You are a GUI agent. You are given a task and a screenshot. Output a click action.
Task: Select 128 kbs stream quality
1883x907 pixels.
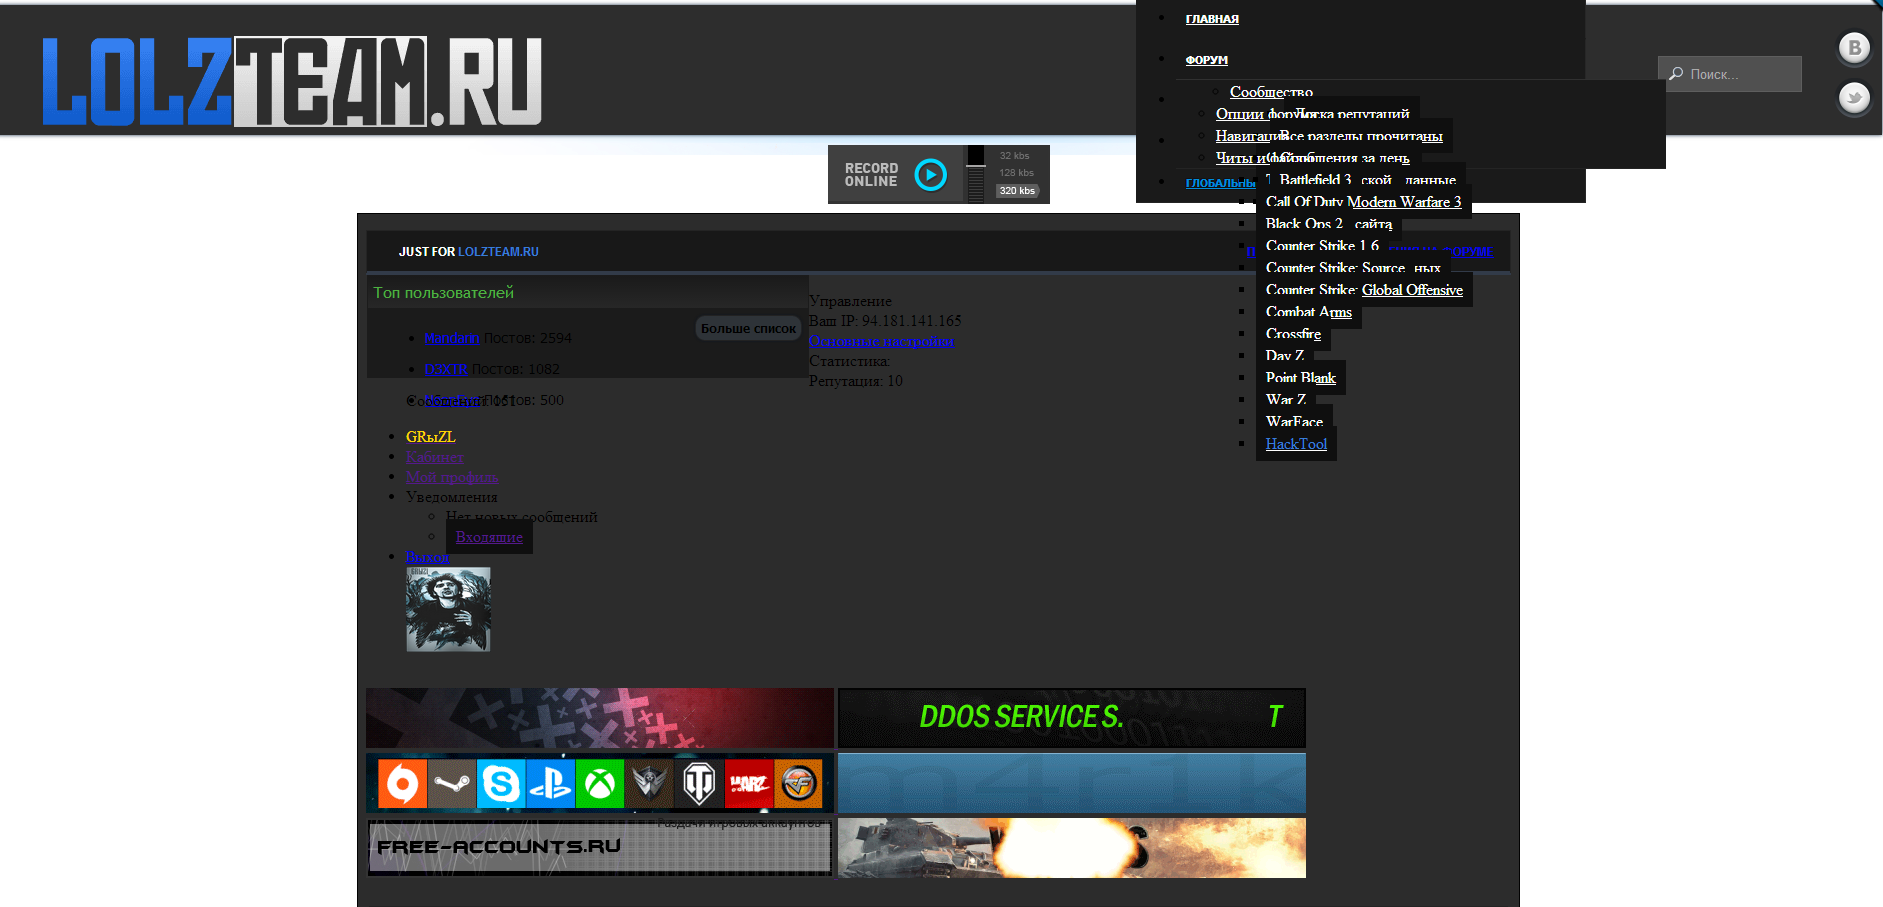click(1016, 173)
